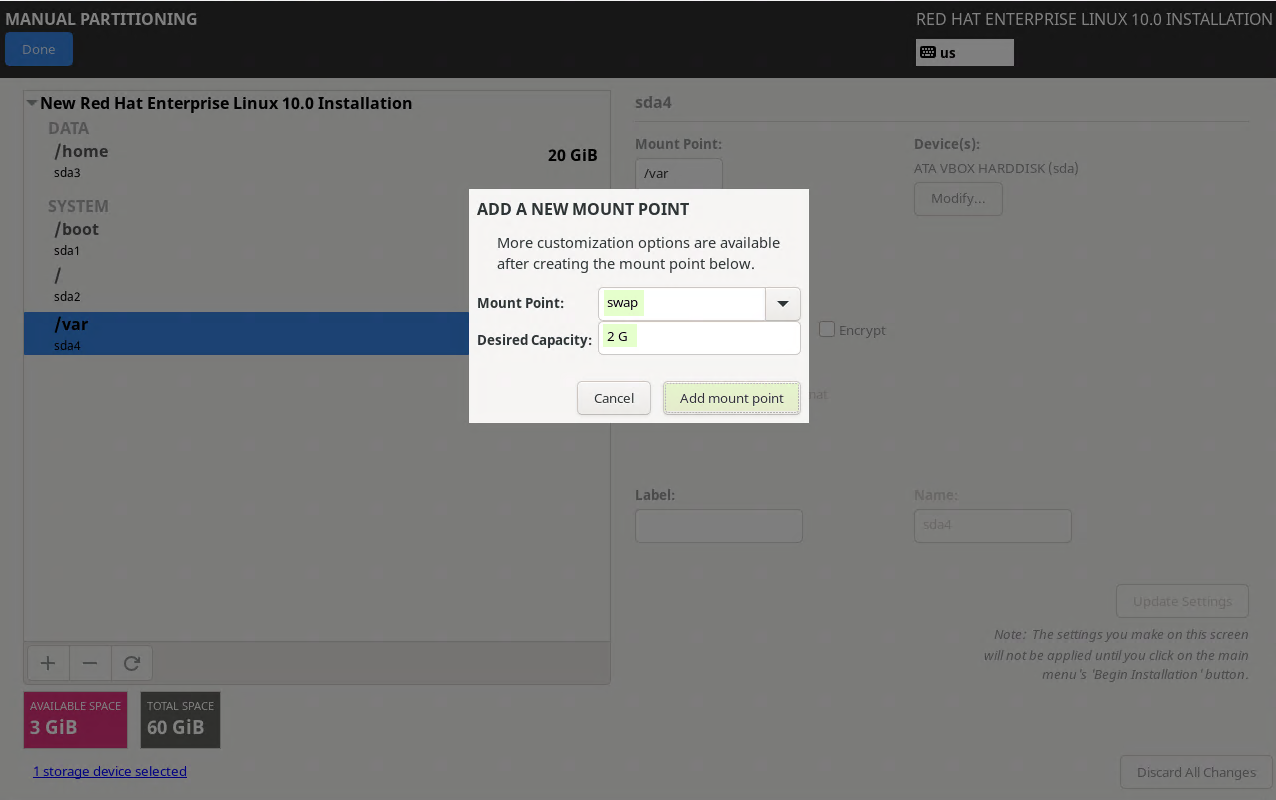This screenshot has width=1276, height=800.
Task: Open the Mount Point dropdown arrow
Action: (783, 304)
